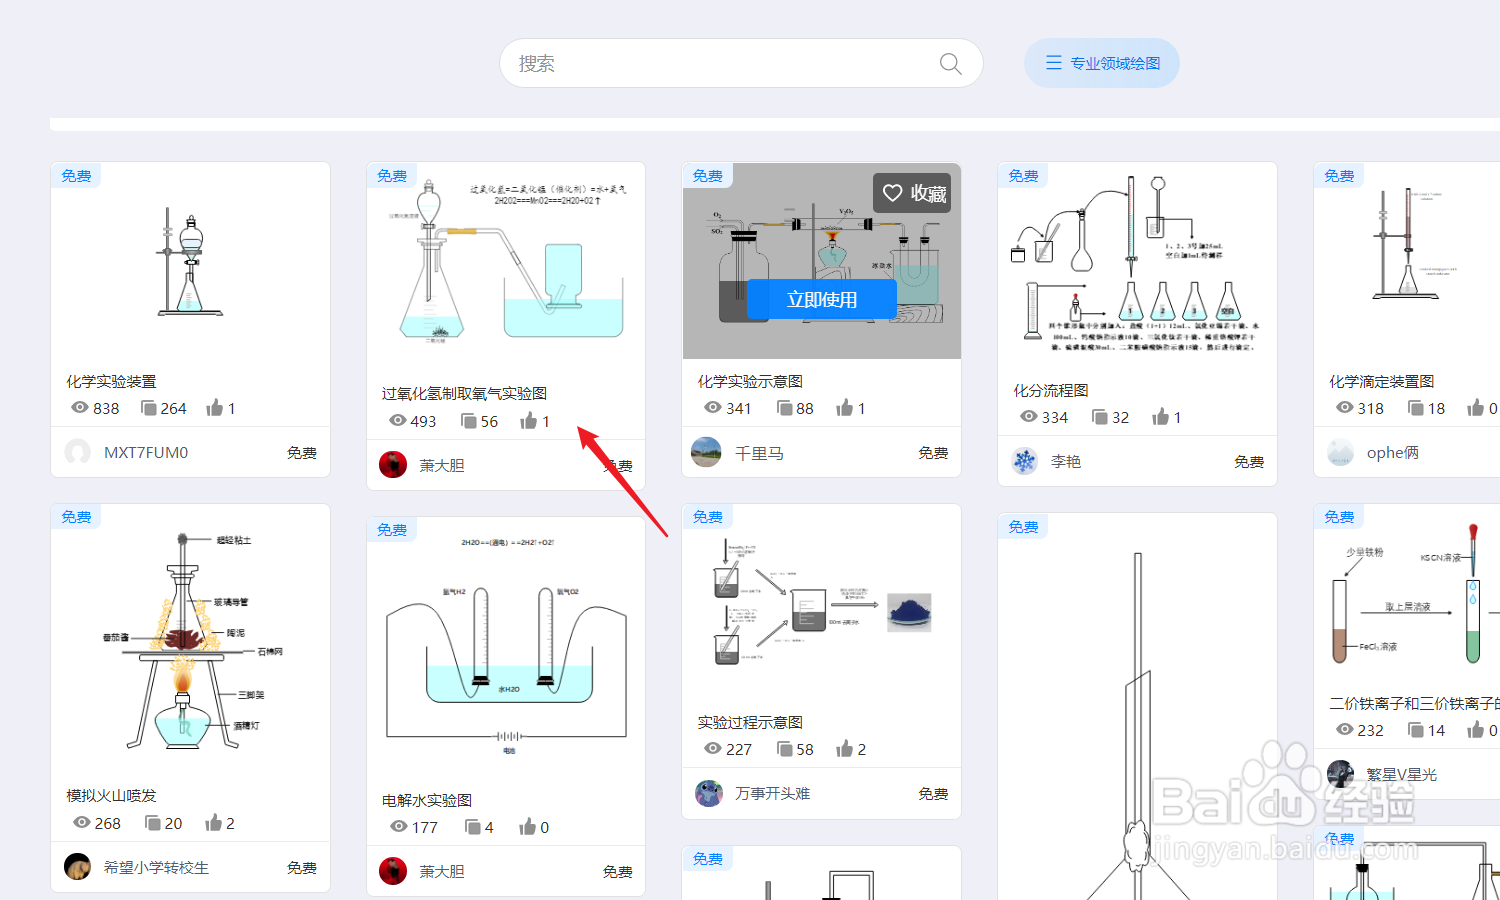This screenshot has height=900, width=1500.
Task: Click inside the 搜索 search field
Action: point(700,62)
